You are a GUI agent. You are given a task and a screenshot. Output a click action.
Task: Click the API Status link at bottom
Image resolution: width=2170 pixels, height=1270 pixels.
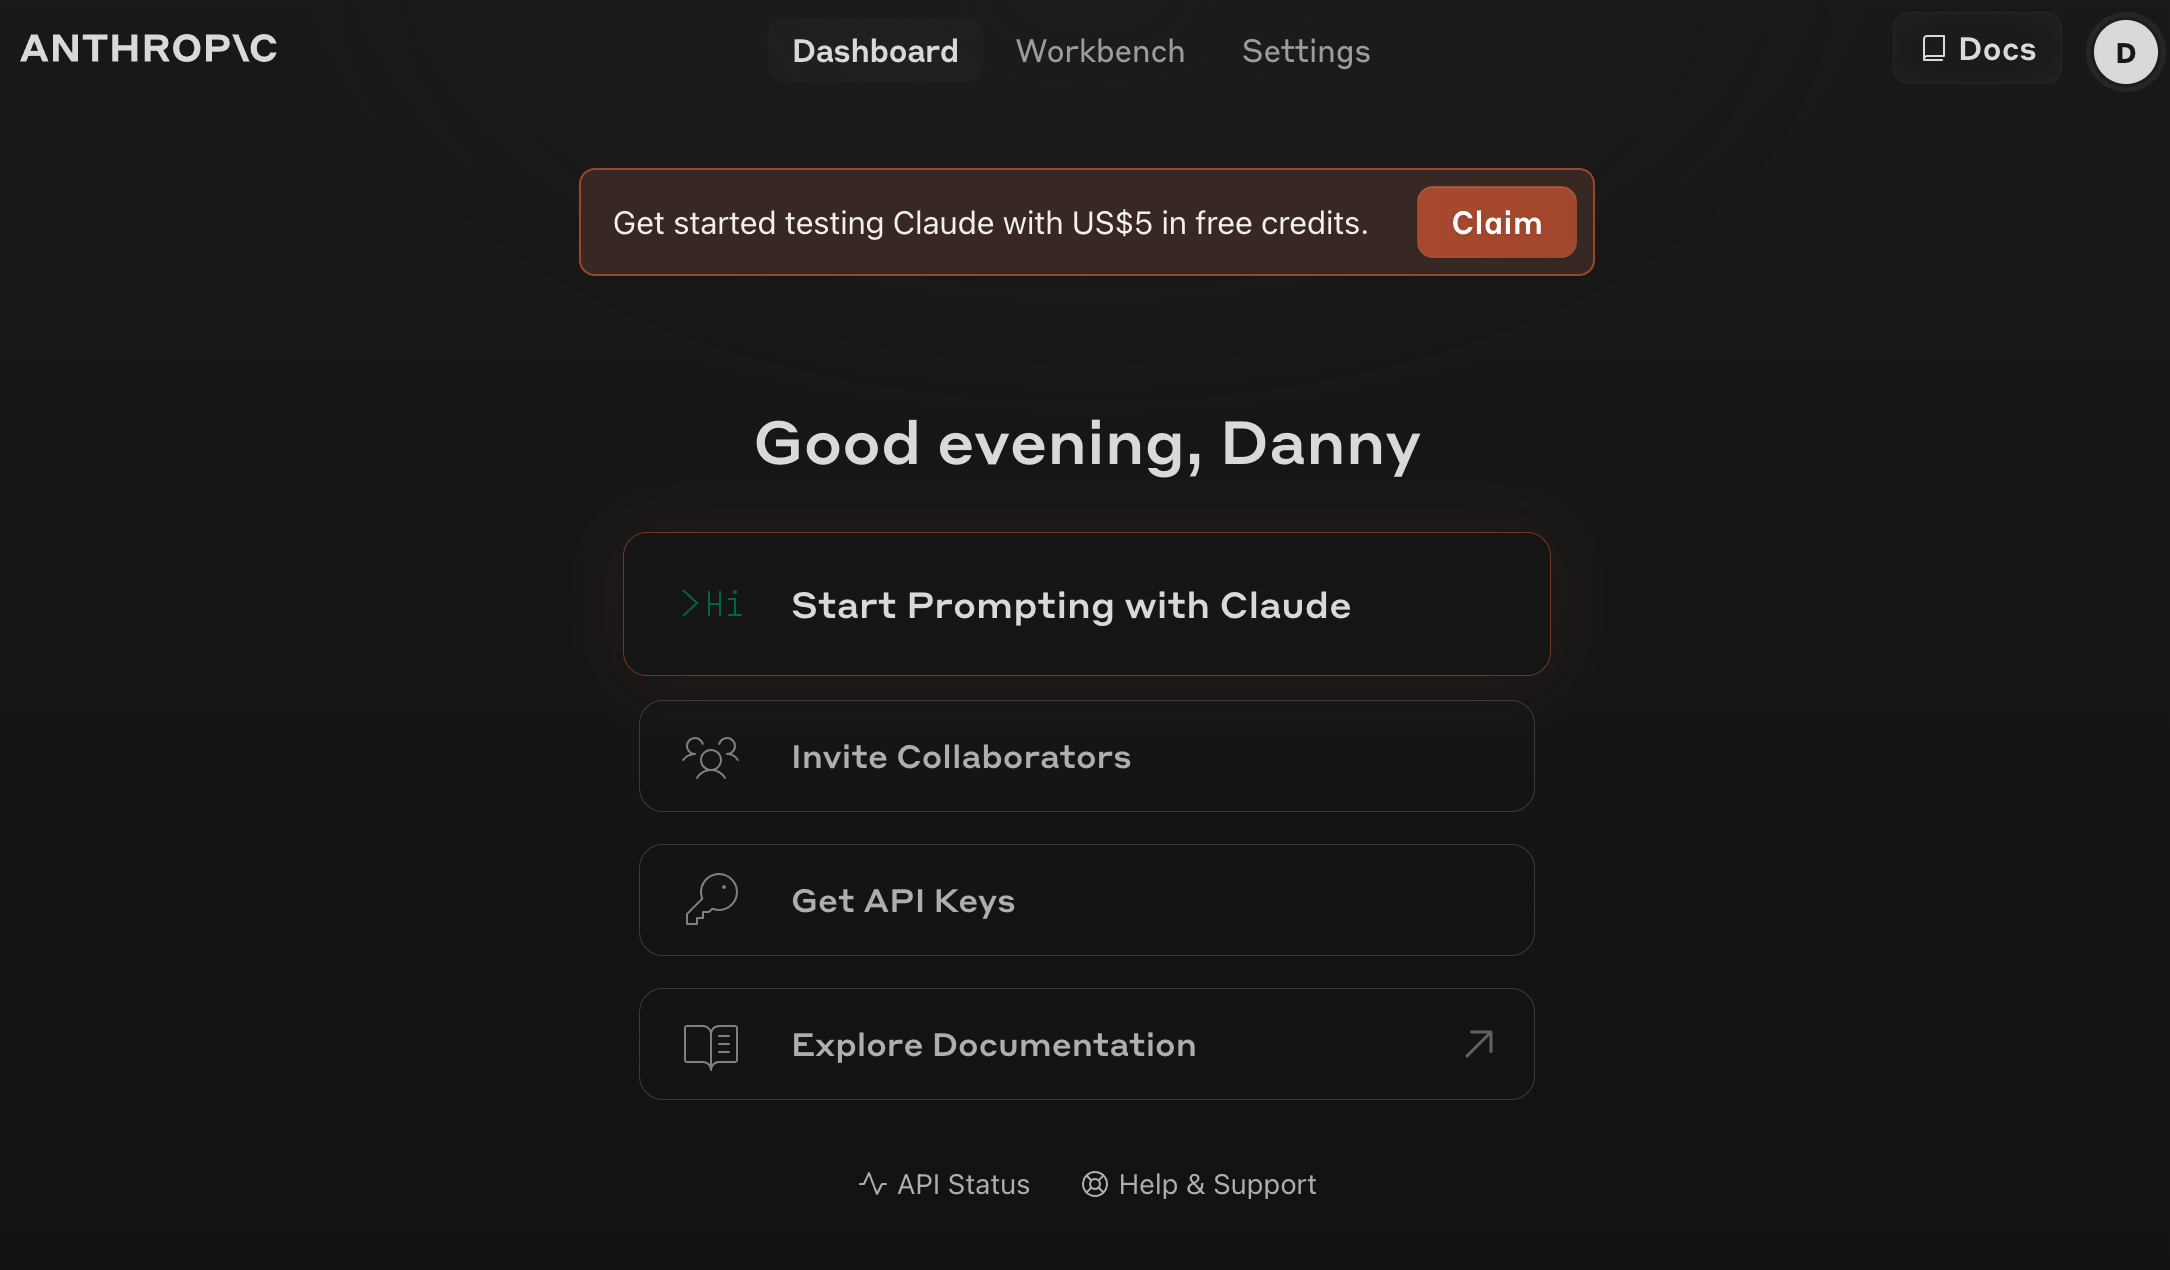point(944,1184)
